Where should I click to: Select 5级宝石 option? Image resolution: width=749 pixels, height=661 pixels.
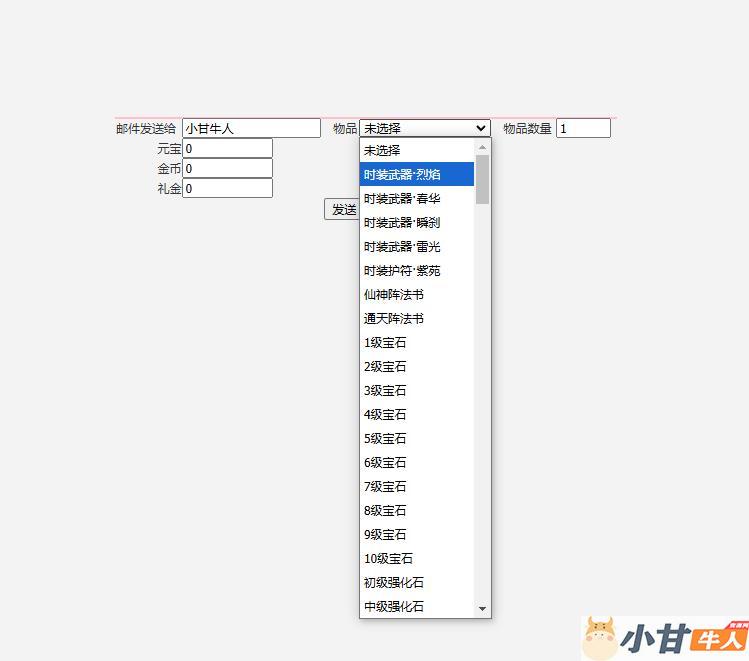[416, 438]
